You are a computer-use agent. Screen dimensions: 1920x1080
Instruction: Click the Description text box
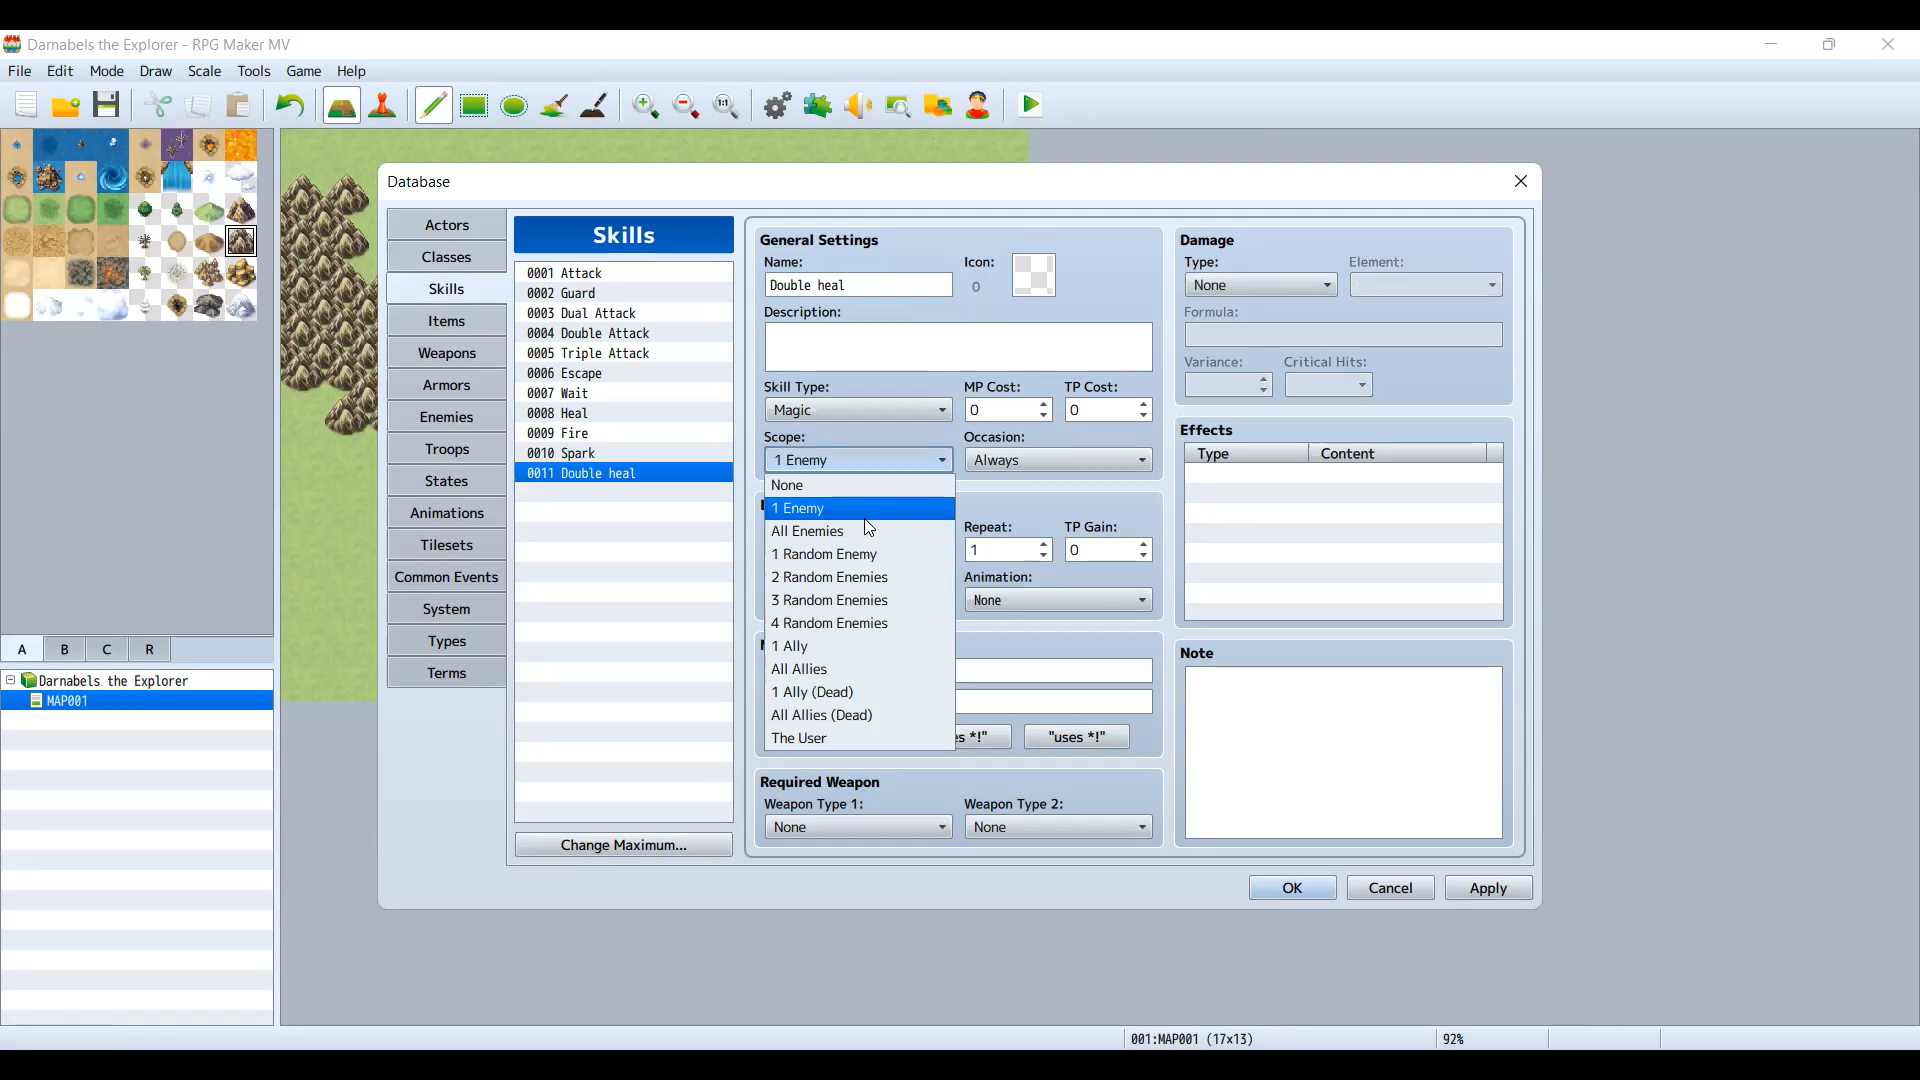958,347
